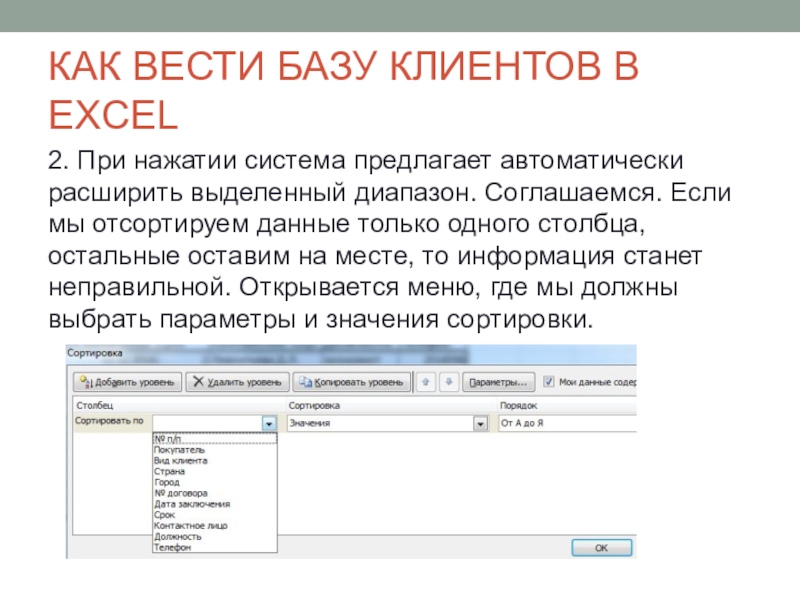
Task: Choose 'Срок' from the dropdown list
Action: (215, 515)
